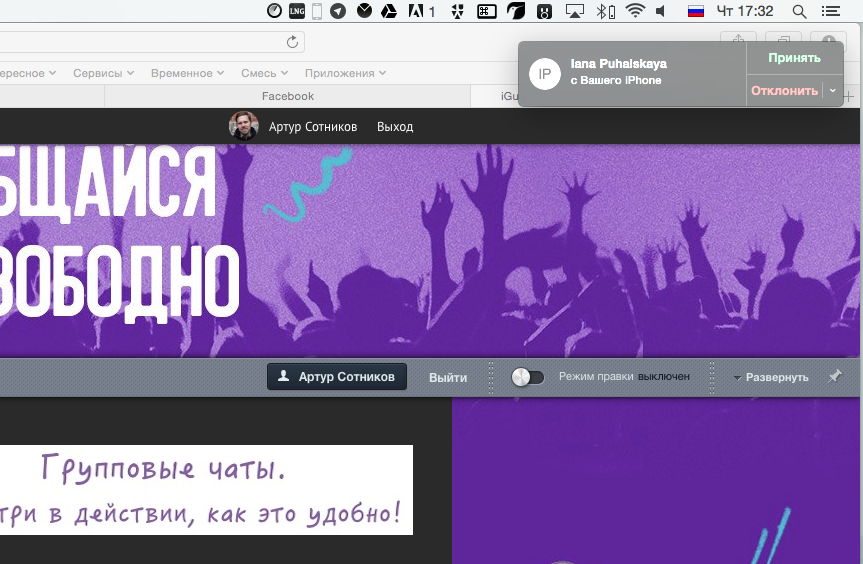Switch to the Facebook tab
Image resolution: width=863 pixels, height=564 pixels.
pyautogui.click(x=287, y=96)
